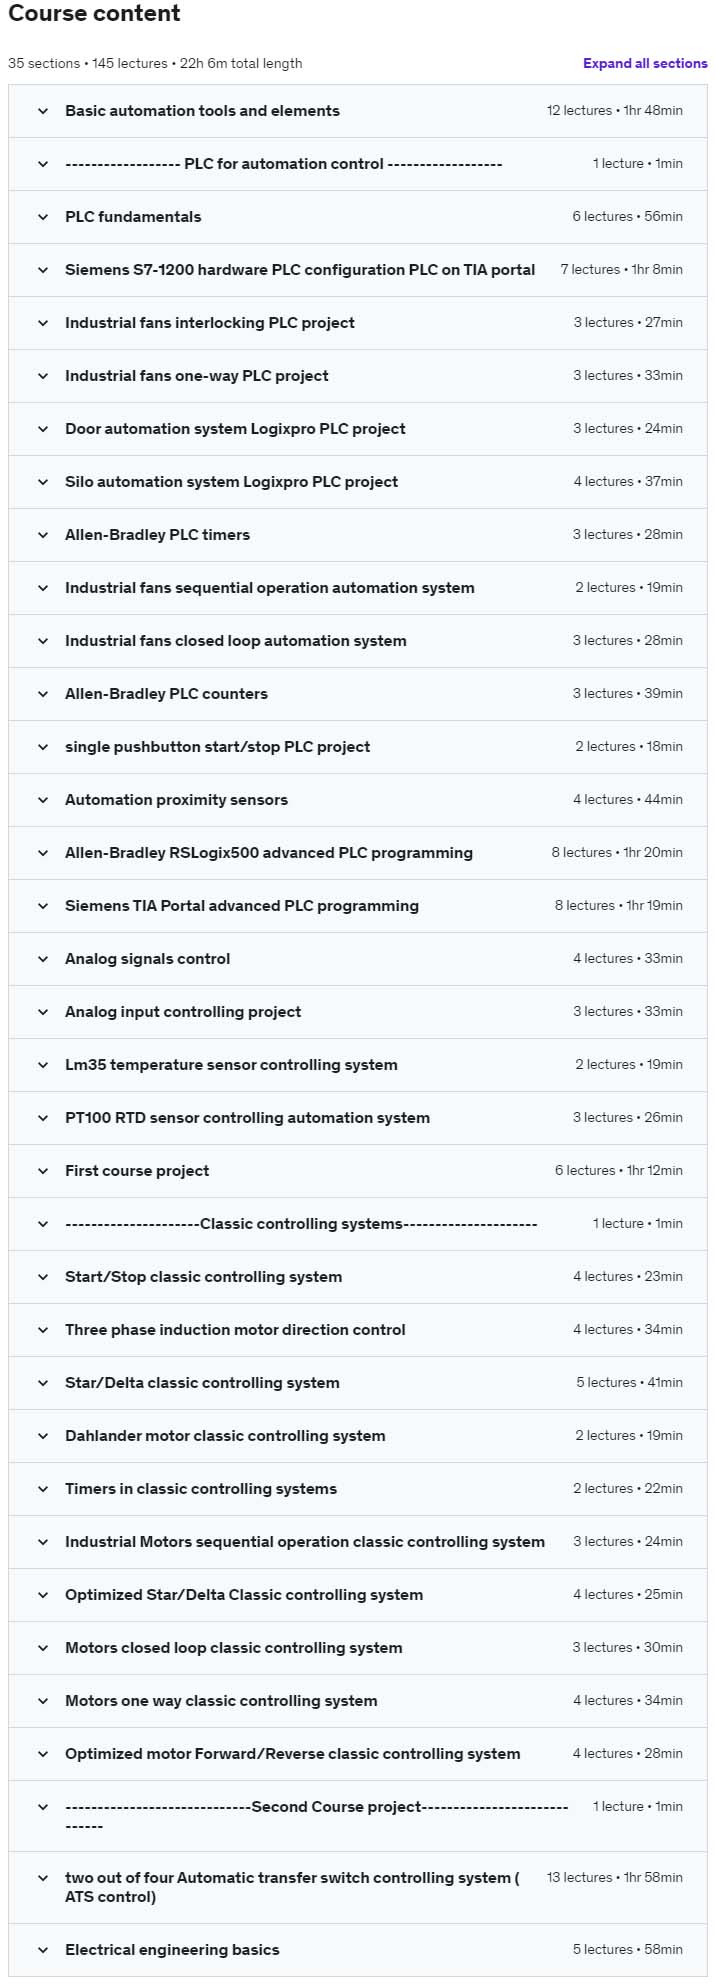Toggle the Electrical engineering basics chevron
Image resolution: width=715 pixels, height=1983 pixels.
43,1950
